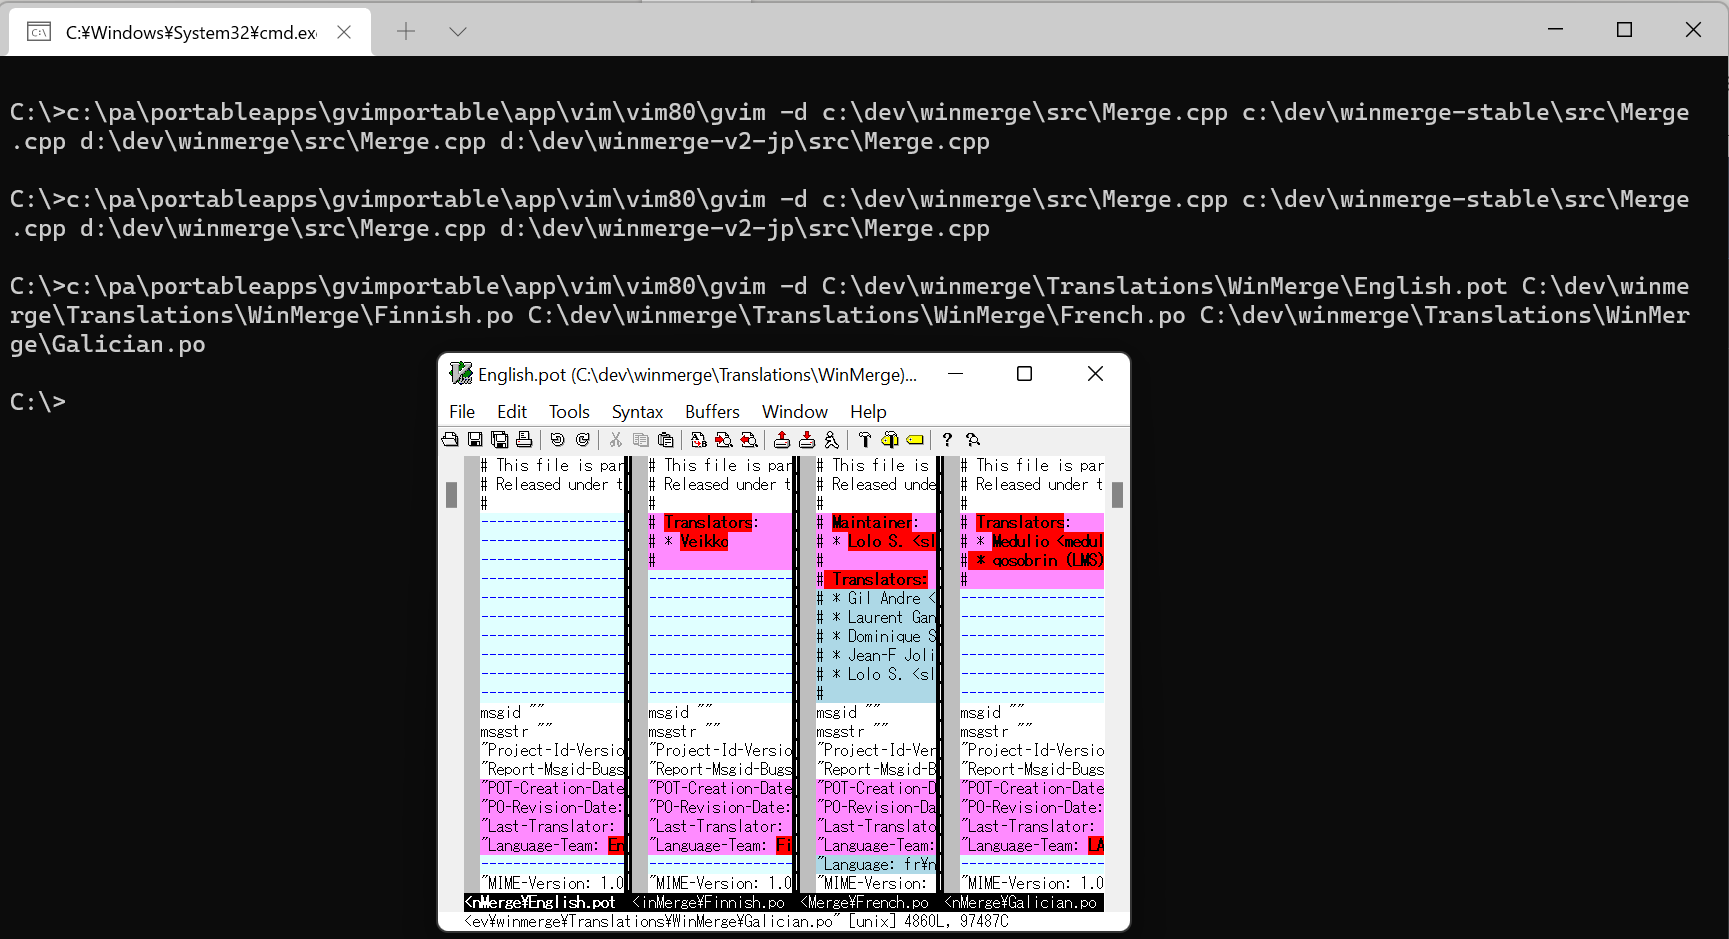Maximize the gvim window
1729x939 pixels.
(1024, 374)
